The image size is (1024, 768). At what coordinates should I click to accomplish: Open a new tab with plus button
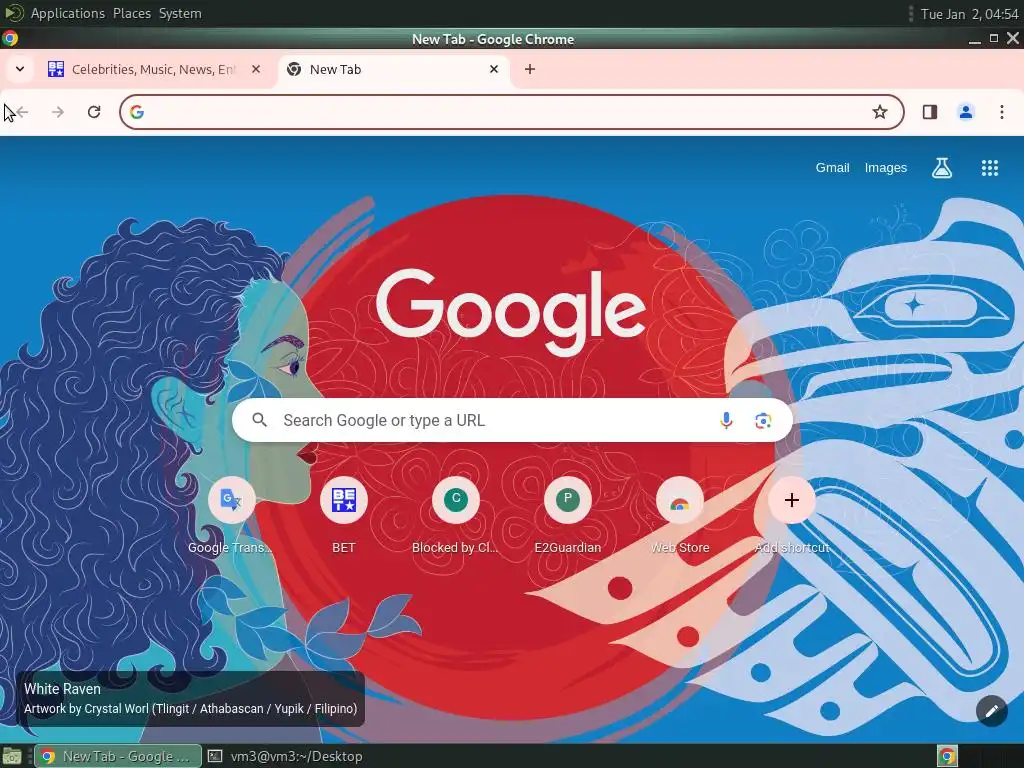[530, 69]
